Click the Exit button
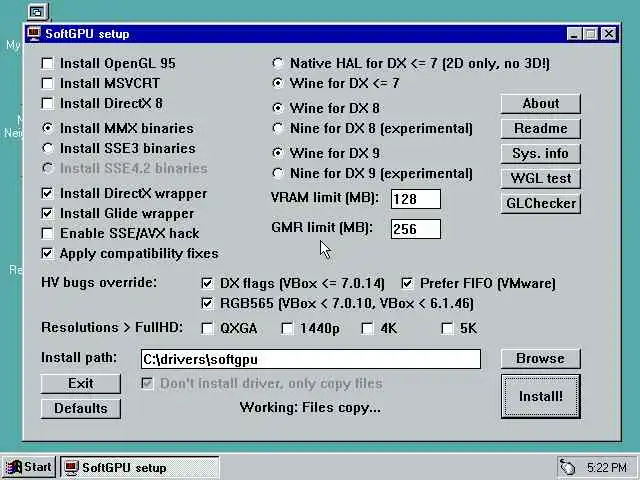 click(81, 384)
